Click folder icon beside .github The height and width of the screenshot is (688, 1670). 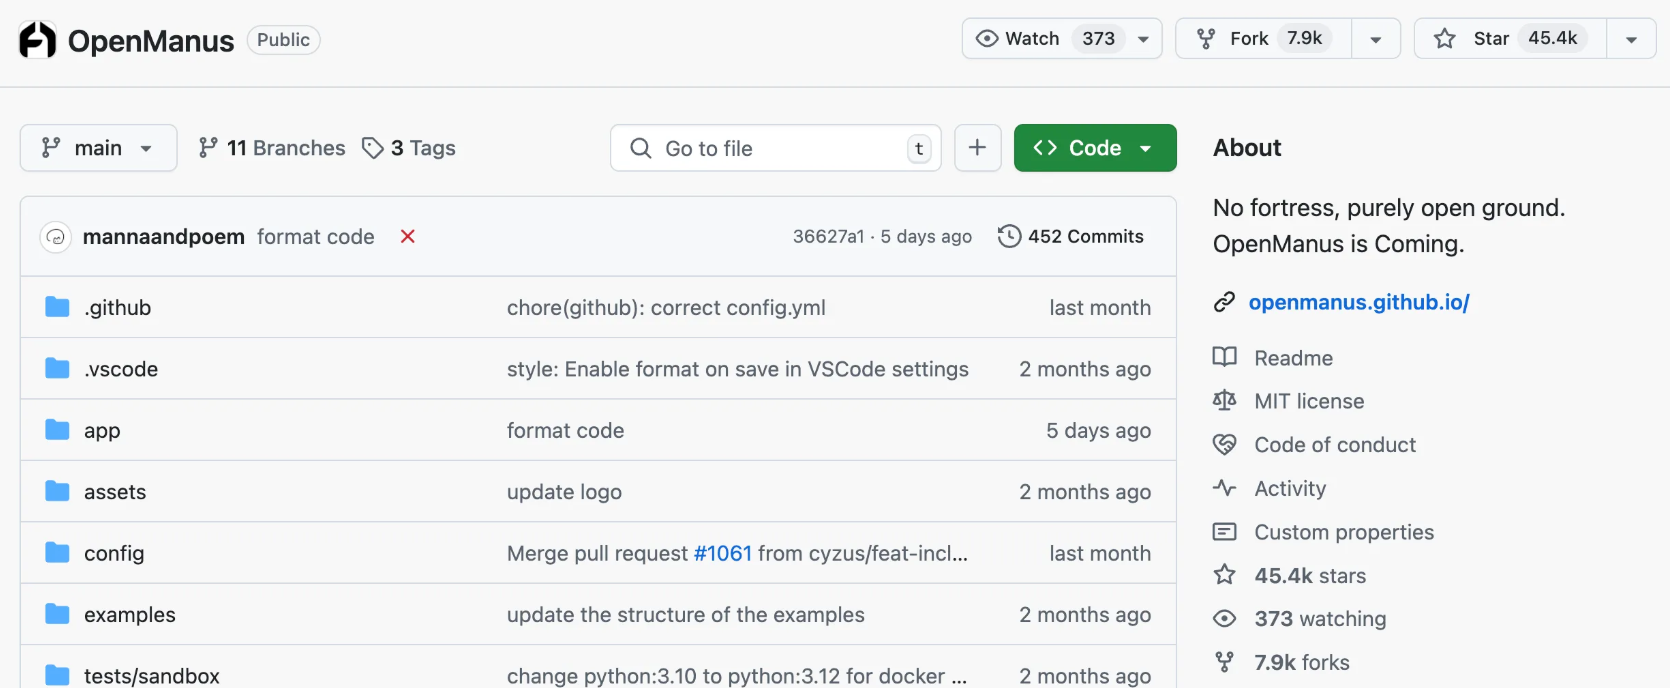(x=57, y=307)
